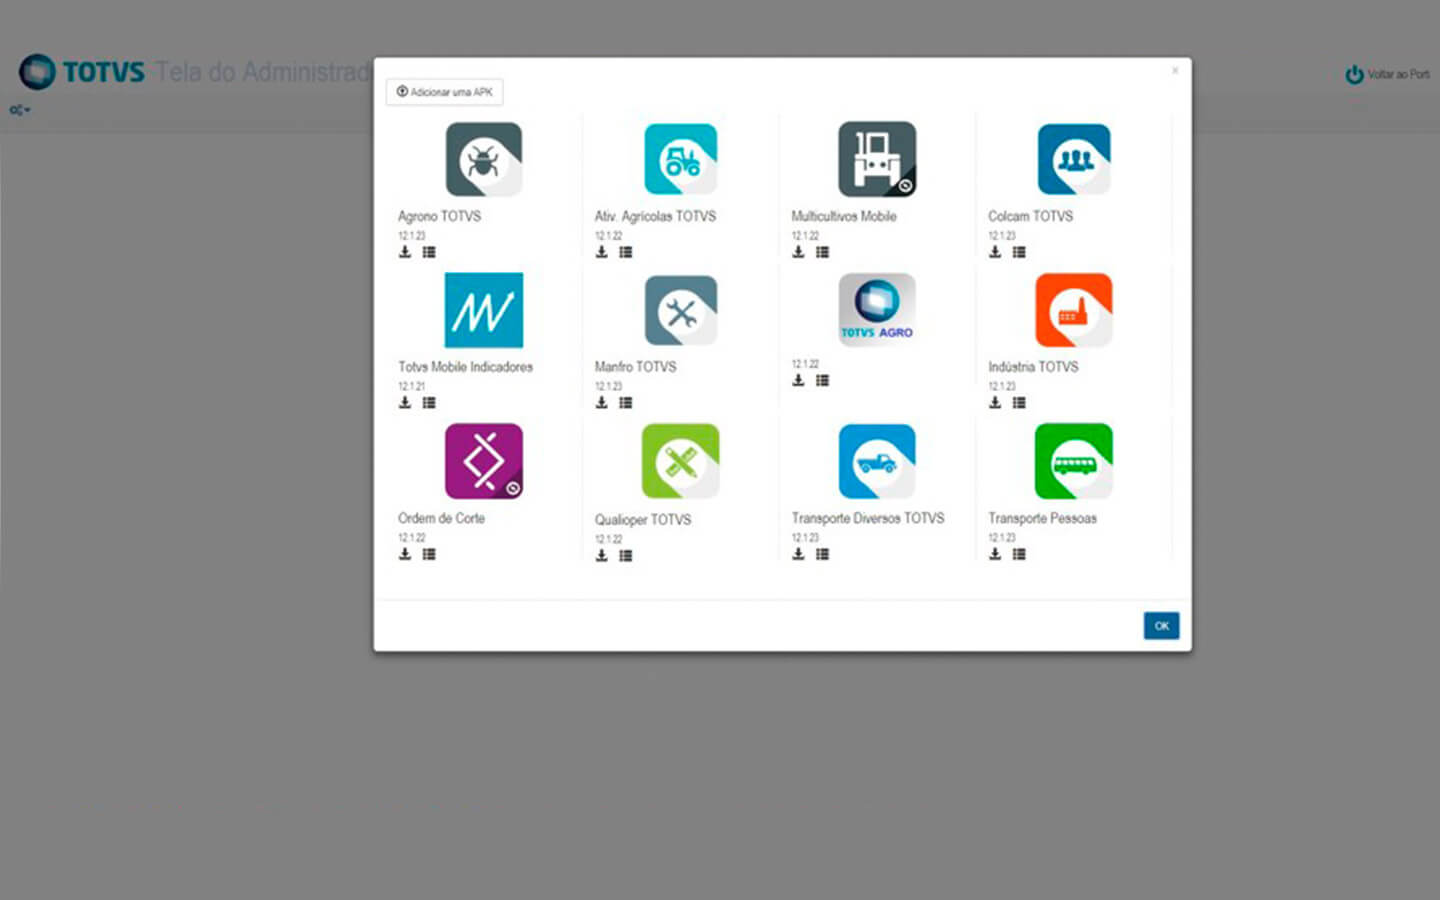Select the Totvs Mobile Indicadores icon

point(483,310)
